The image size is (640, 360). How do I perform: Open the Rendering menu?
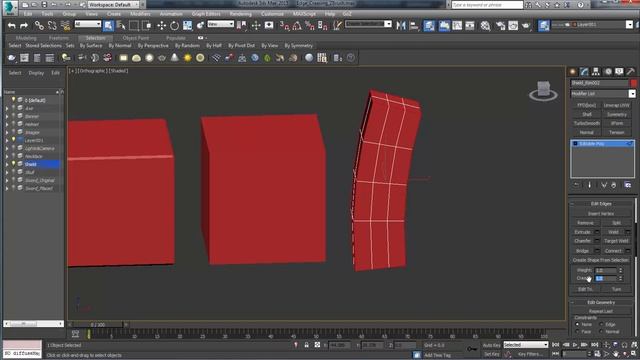point(240,14)
